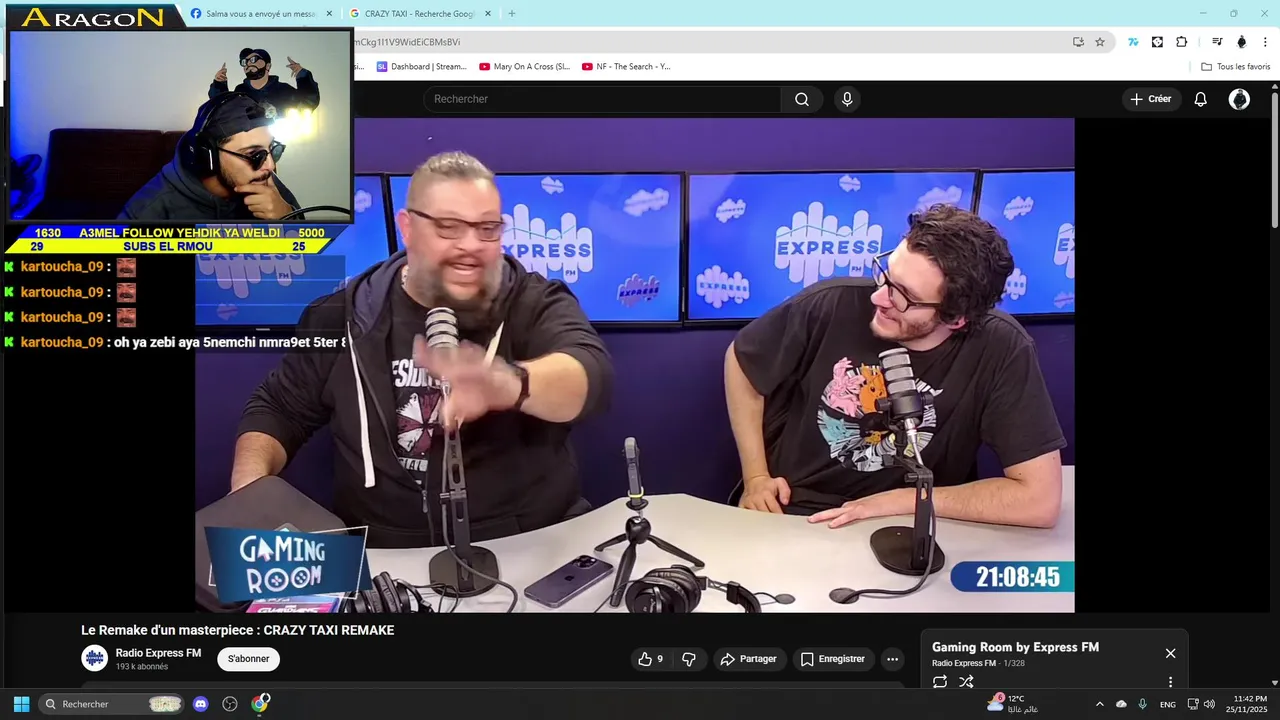Show hidden system tray icons
The image size is (1280, 720).
[1099, 704]
